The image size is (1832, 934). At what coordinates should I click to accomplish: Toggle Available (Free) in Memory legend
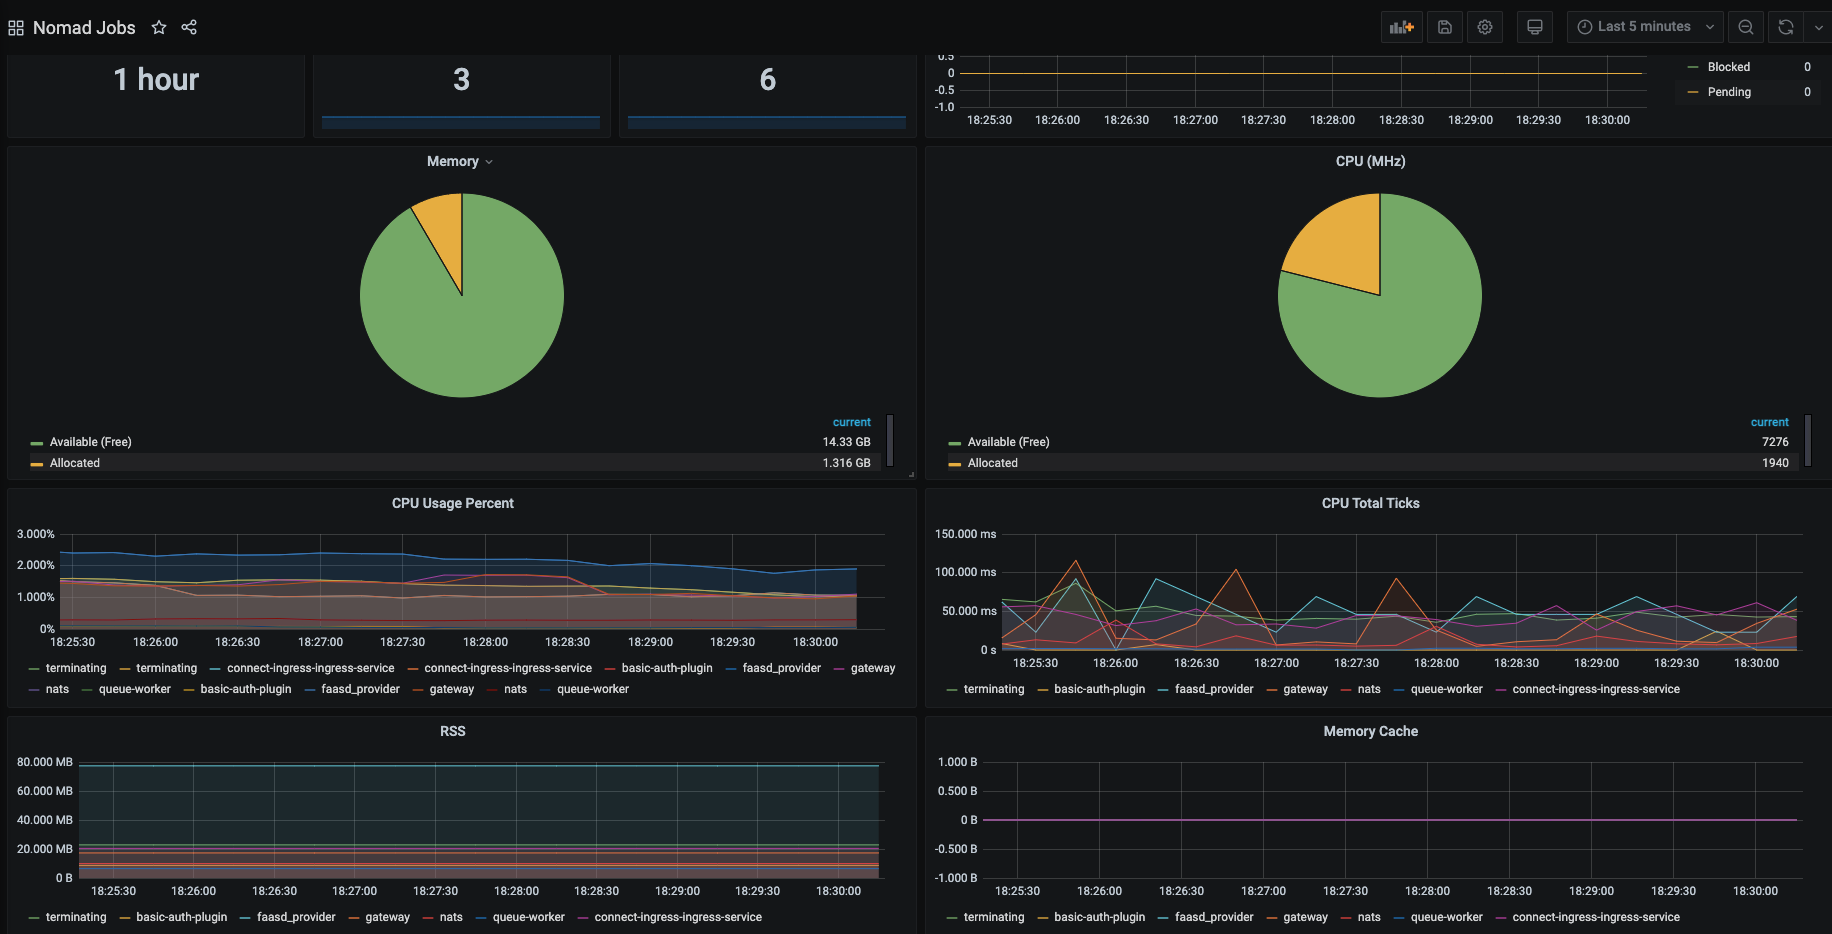(90, 442)
